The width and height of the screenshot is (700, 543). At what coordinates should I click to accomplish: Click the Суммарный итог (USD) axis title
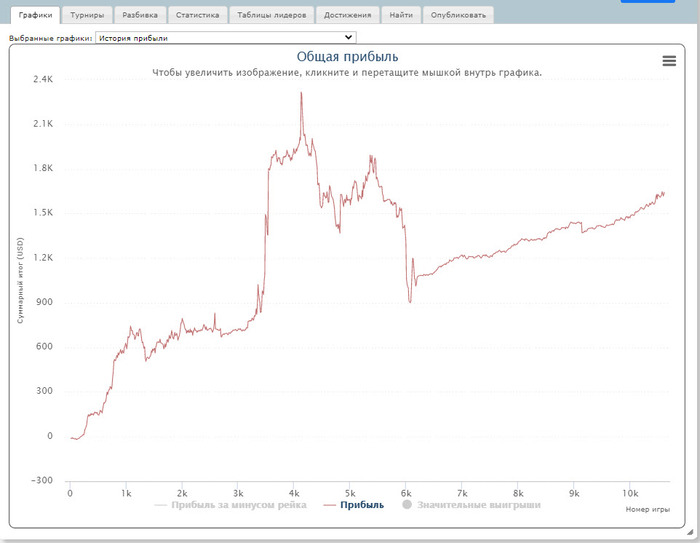pyautogui.click(x=20, y=280)
